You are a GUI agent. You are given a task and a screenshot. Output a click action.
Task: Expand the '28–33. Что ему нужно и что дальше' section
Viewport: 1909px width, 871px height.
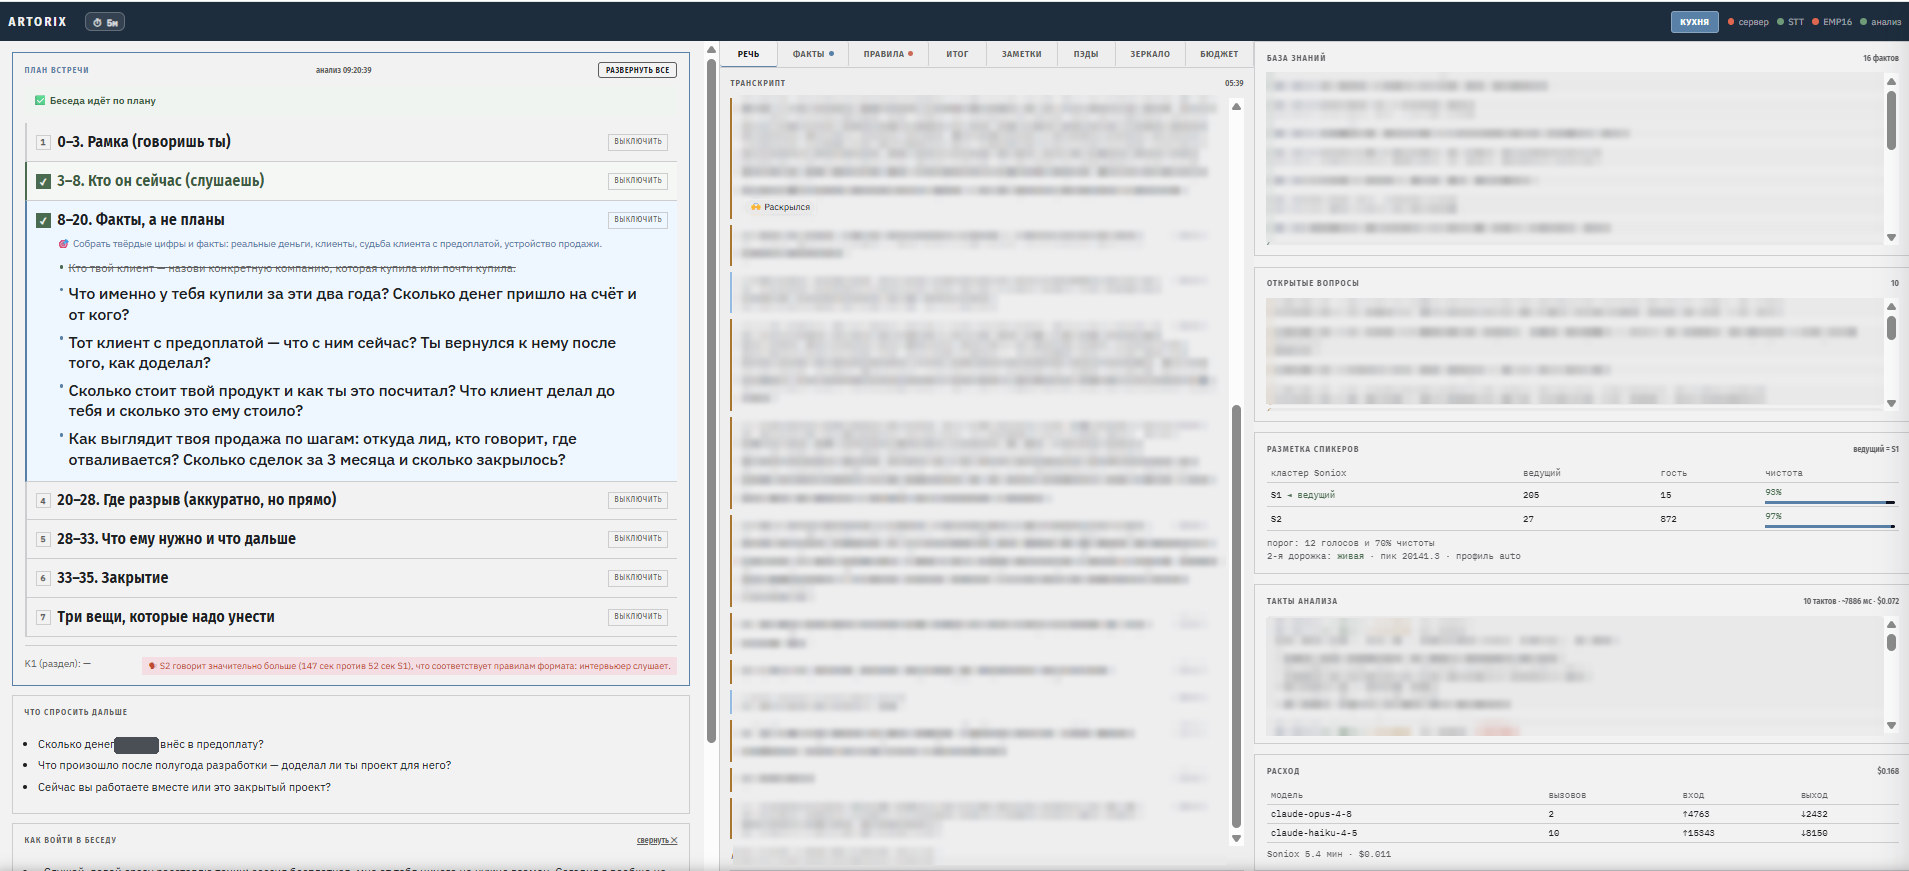pyautogui.click(x=176, y=539)
